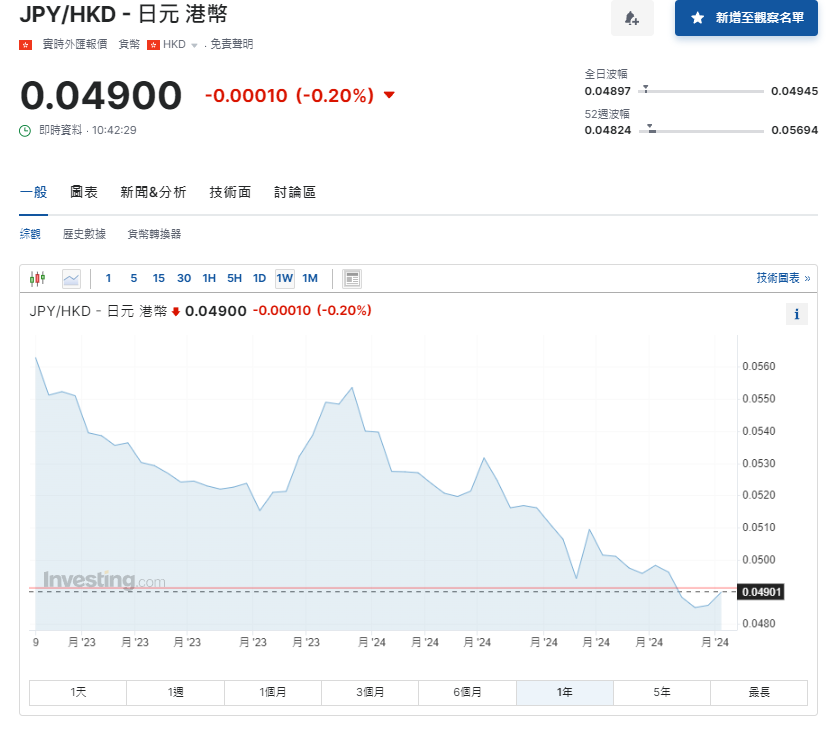Open the 新聞&分析 tab
Screen dimensions: 832x738
[x=153, y=192]
